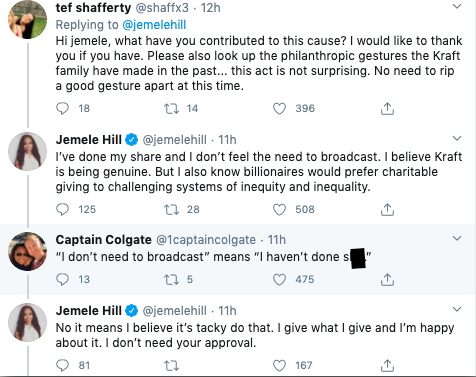476x377 pixels.
Task: Share Jemele Hill's tweet about billionaires
Action: click(387, 210)
